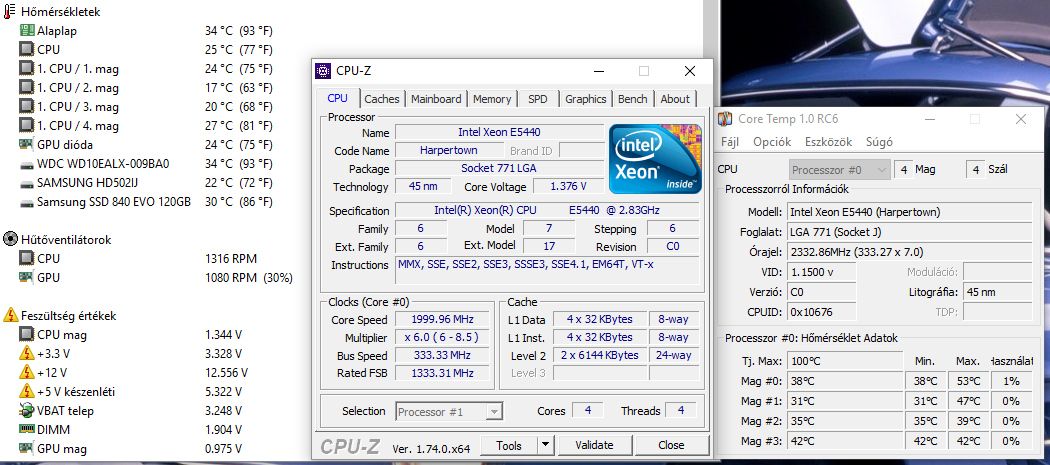Click the Bus Speed value 333.33 MHz
Viewport: 1050px width, 465px height.
click(443, 355)
